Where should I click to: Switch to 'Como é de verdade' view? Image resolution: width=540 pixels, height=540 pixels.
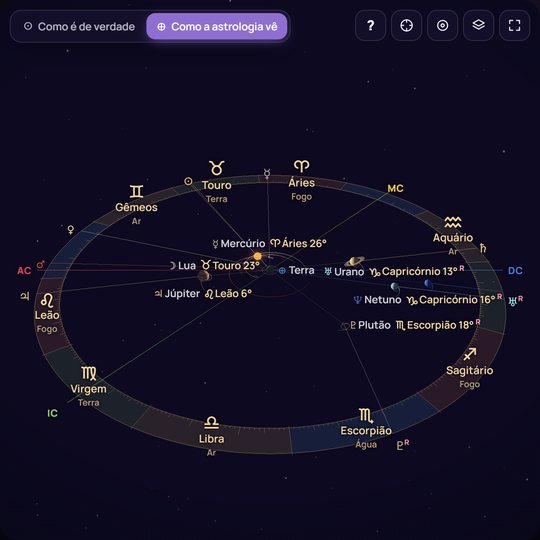click(x=79, y=27)
